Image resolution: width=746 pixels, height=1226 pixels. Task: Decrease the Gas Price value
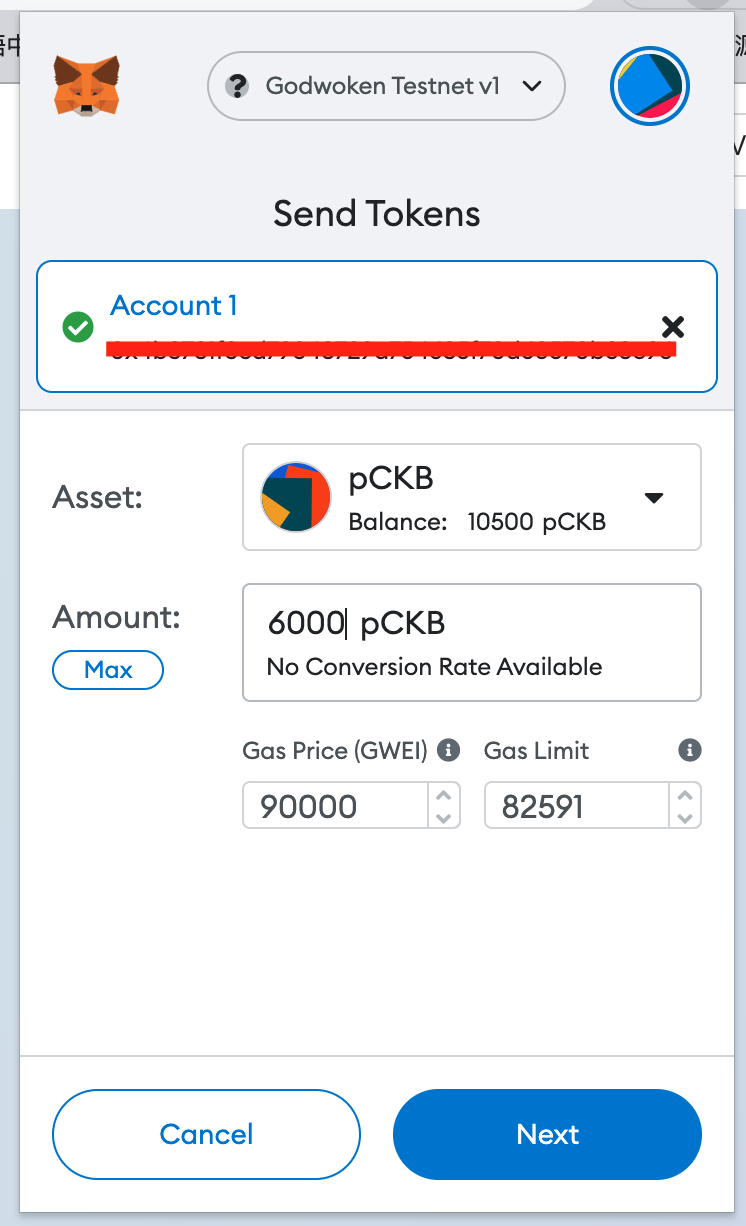point(444,817)
